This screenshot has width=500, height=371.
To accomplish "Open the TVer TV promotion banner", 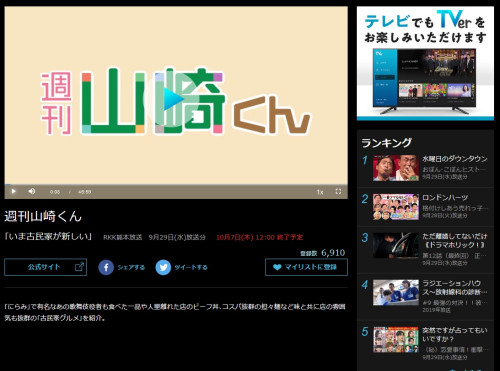I will [425, 63].
